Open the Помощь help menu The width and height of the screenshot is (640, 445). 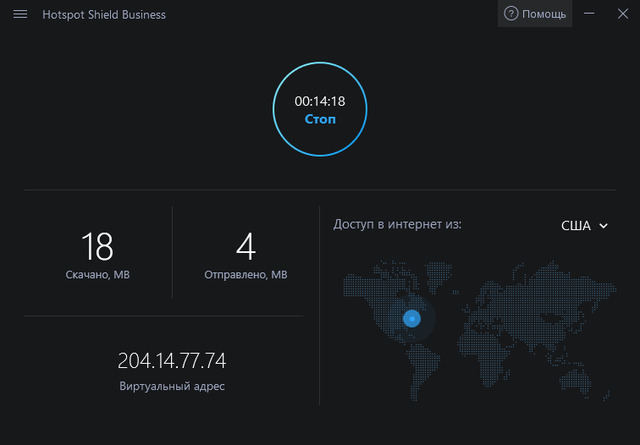pos(545,14)
